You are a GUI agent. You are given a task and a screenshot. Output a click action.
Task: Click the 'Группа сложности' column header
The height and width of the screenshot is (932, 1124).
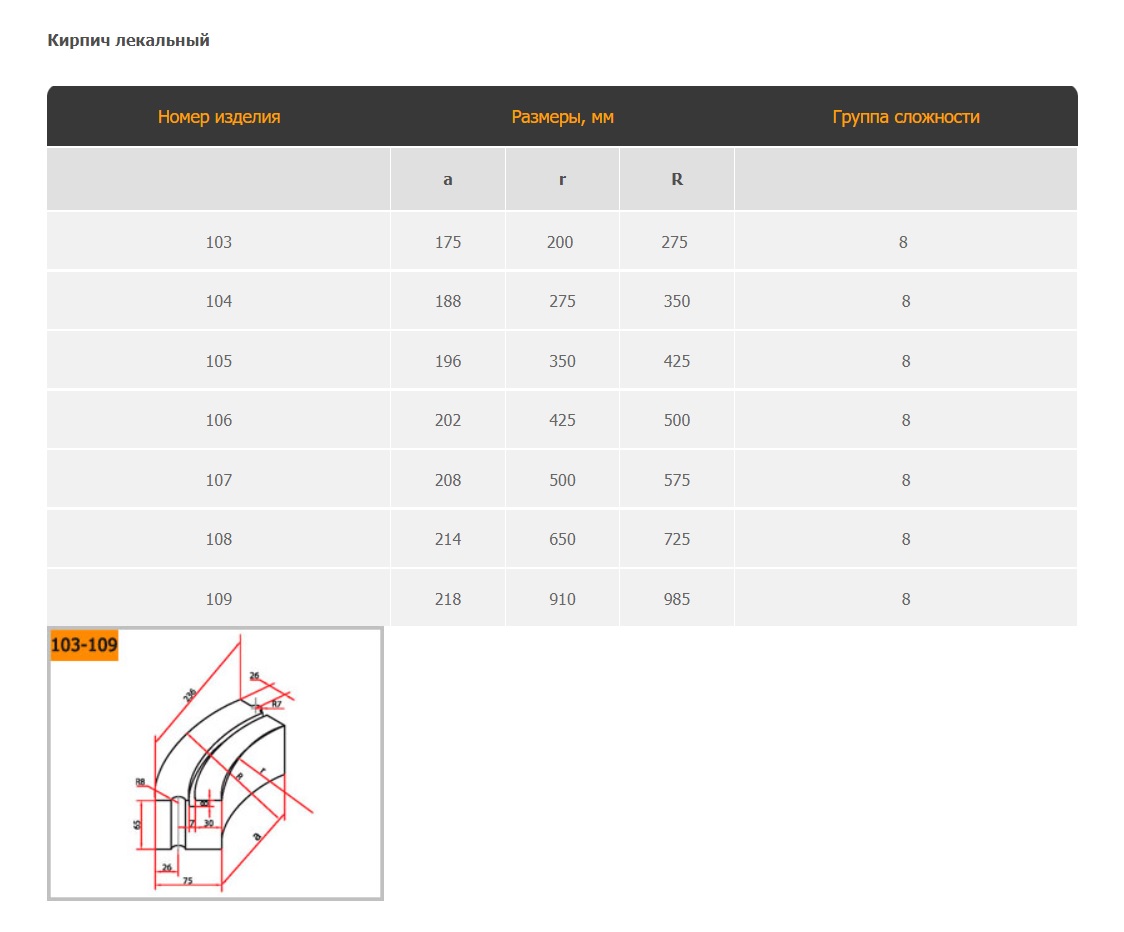coord(906,117)
